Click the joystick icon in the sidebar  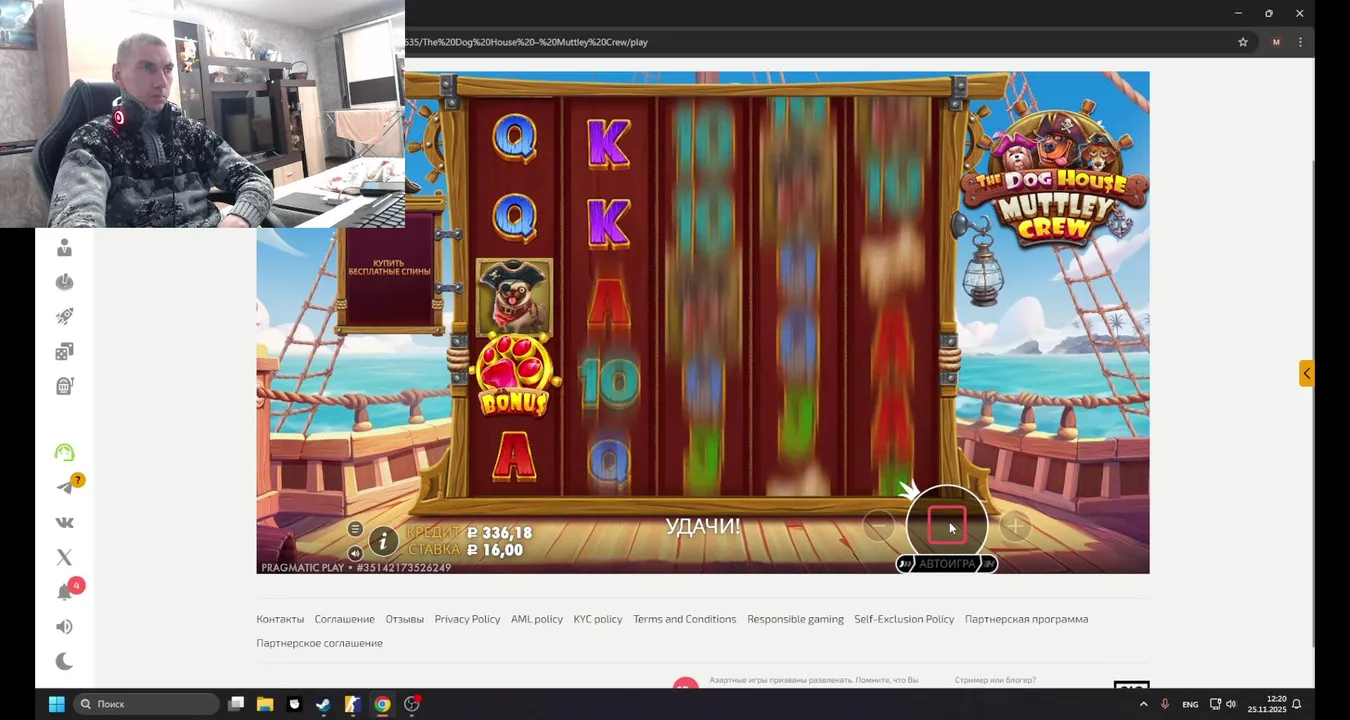point(65,282)
